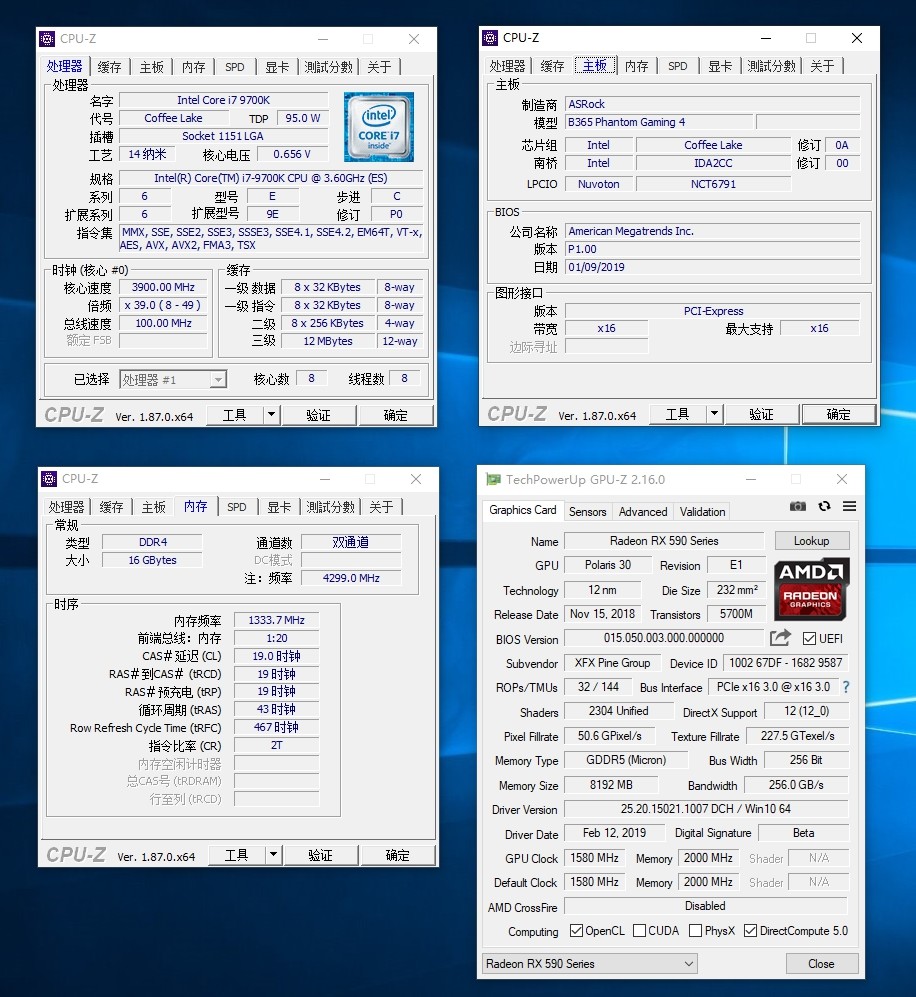Open 測試分數 tab in processor window

point(328,67)
